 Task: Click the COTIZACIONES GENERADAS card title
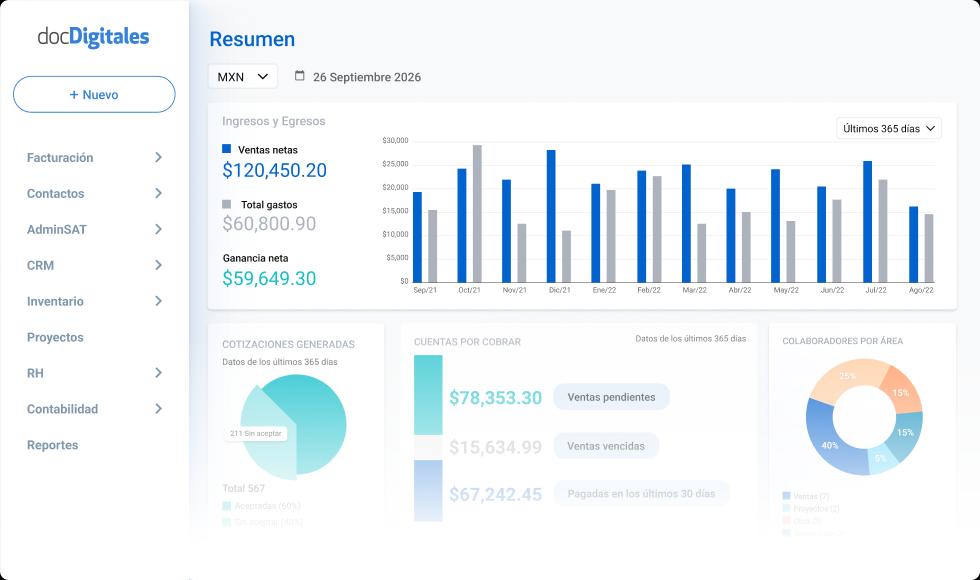[x=289, y=344]
